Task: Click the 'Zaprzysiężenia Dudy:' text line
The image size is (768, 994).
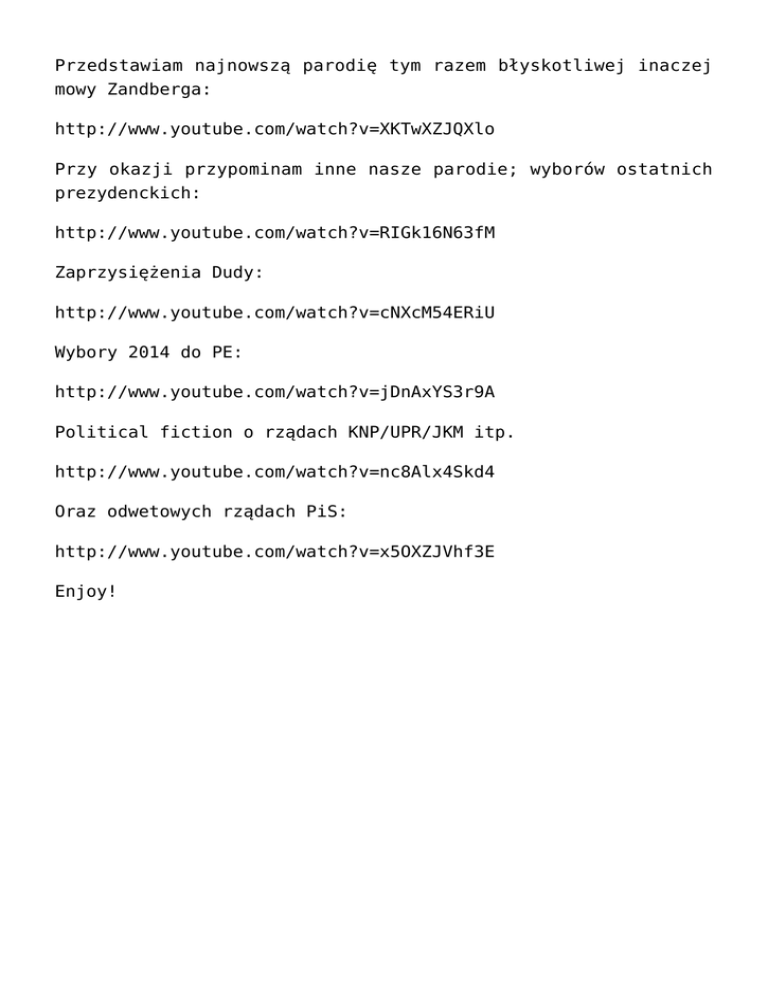Action: [159, 273]
